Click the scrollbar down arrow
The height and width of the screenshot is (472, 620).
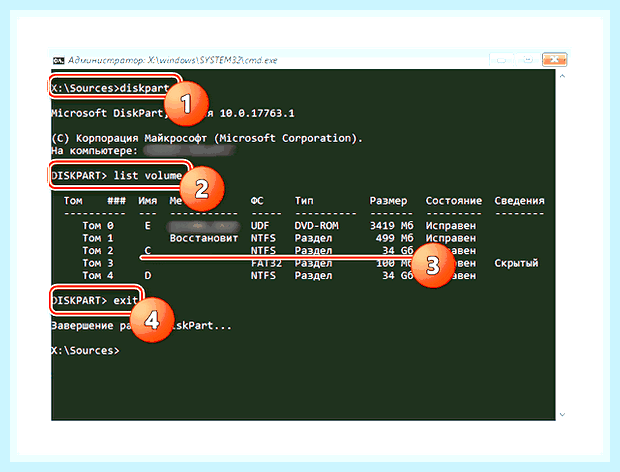pyautogui.click(x=562, y=415)
